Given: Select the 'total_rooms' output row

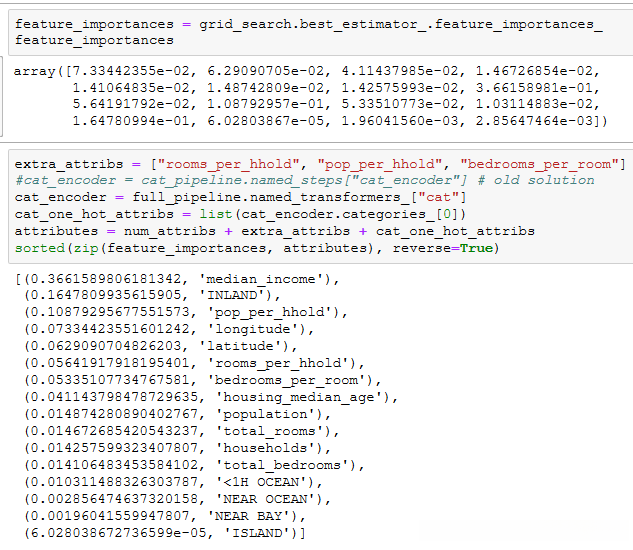Looking at the screenshot, I should click(x=182, y=431).
